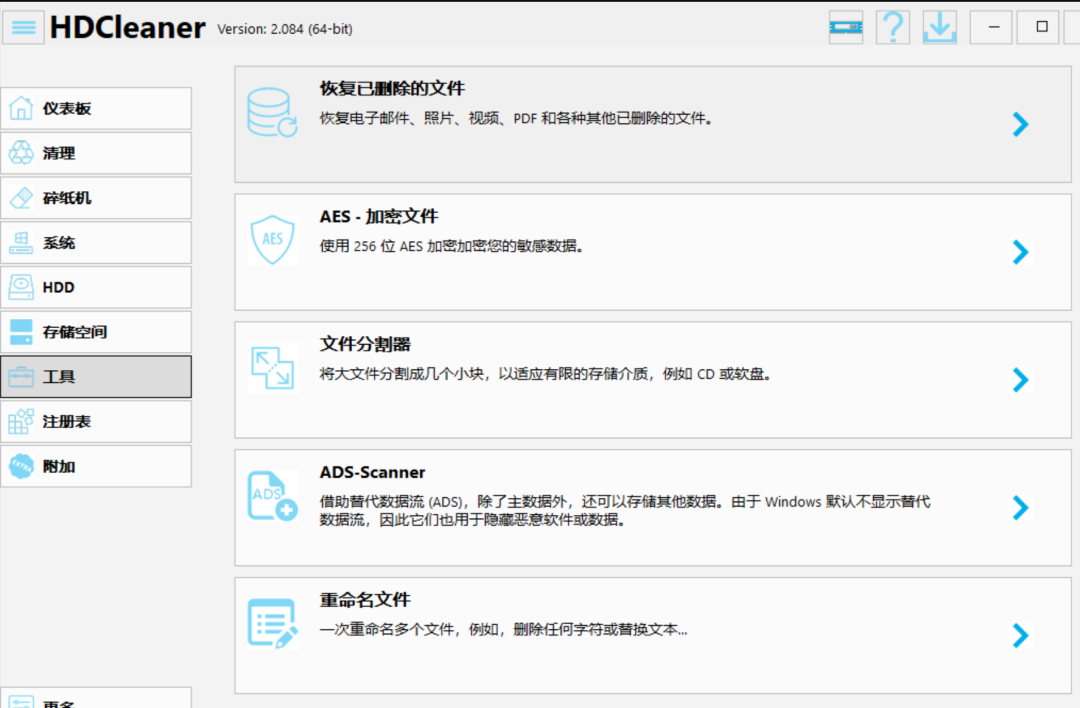Click the description mentioning CD 或软盘
Screen dimensions: 1080x708
point(545,374)
